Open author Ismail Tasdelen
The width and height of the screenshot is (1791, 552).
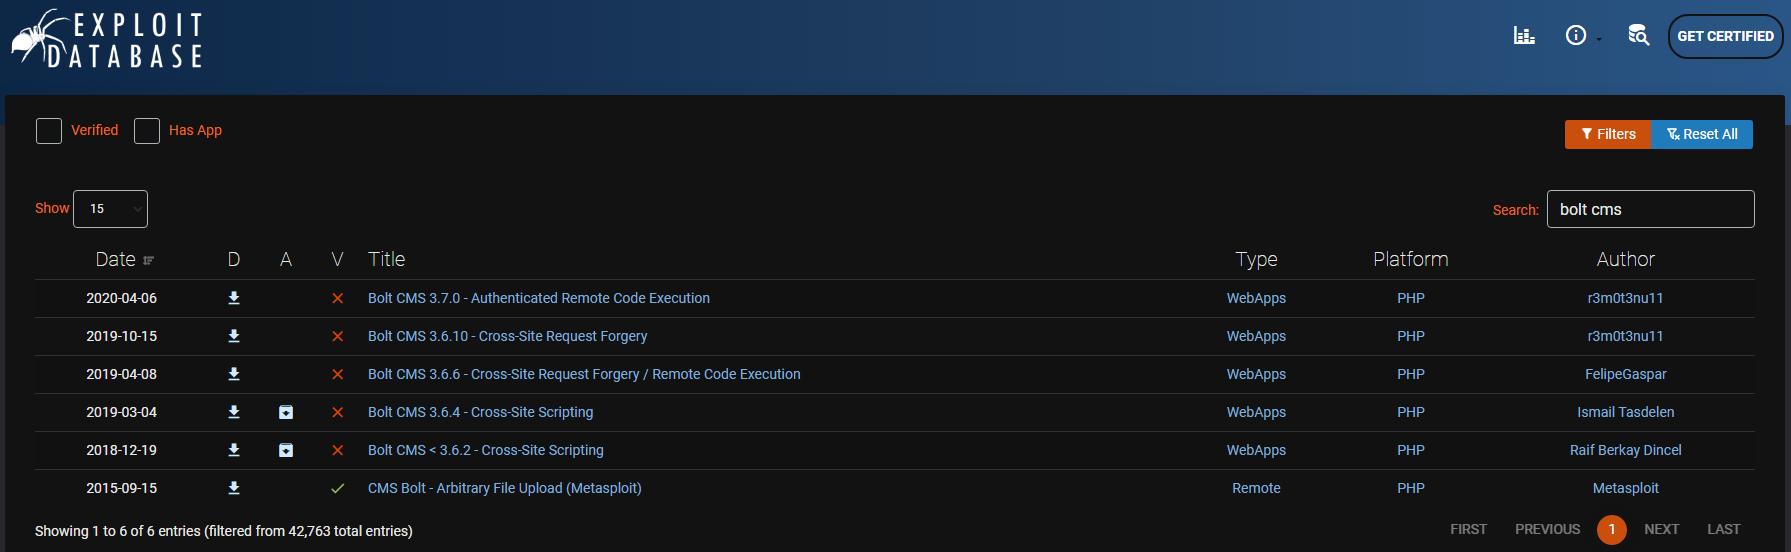click(x=1626, y=412)
